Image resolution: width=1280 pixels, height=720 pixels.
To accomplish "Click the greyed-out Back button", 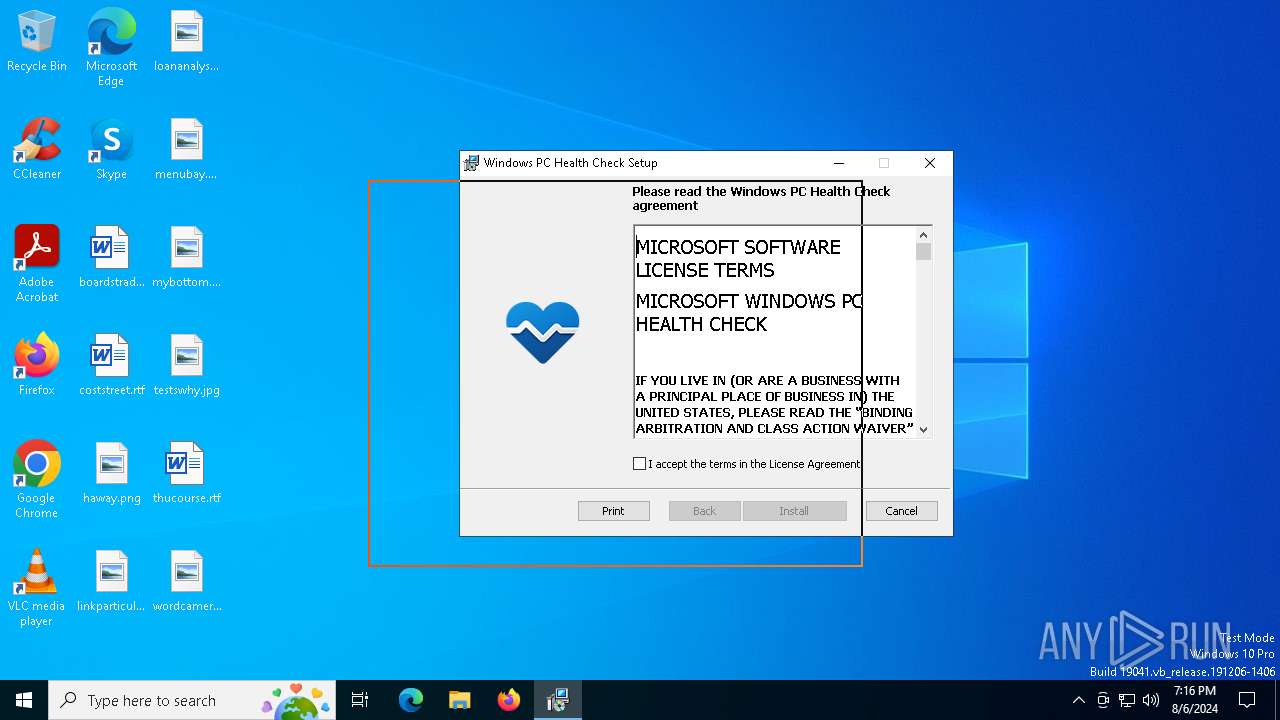I will [x=705, y=511].
